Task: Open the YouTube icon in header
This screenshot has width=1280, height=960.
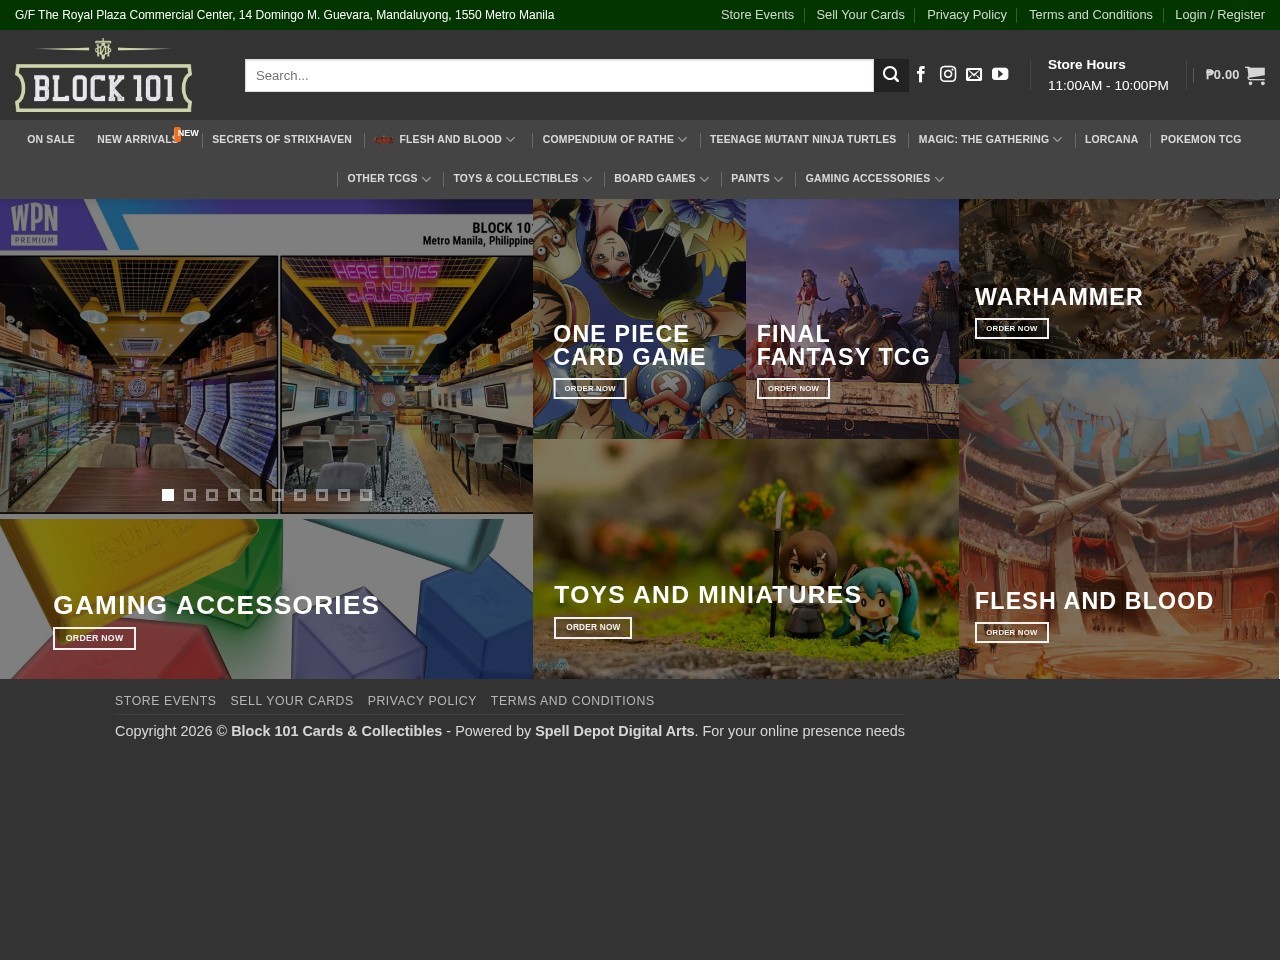Action: 1000,74
